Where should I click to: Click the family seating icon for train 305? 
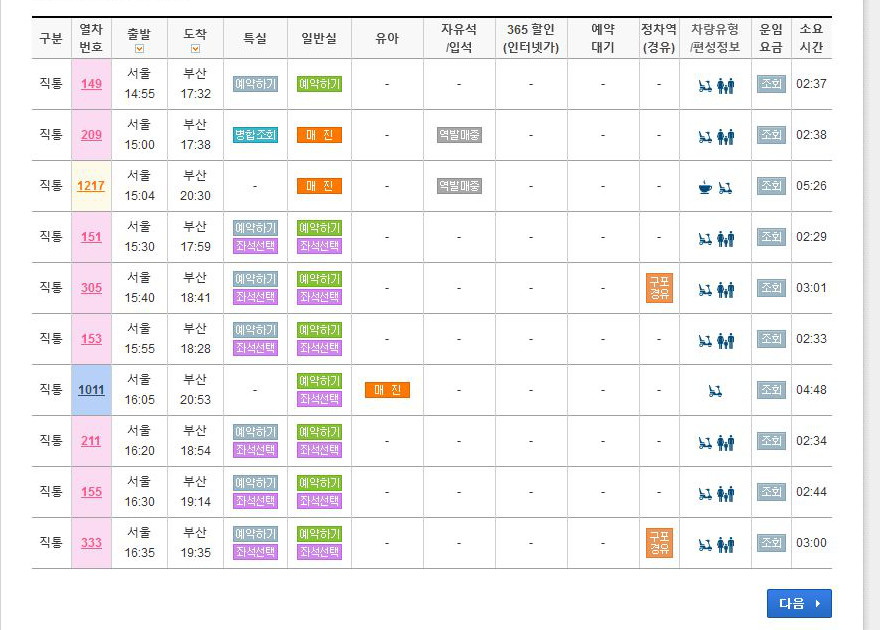726,289
